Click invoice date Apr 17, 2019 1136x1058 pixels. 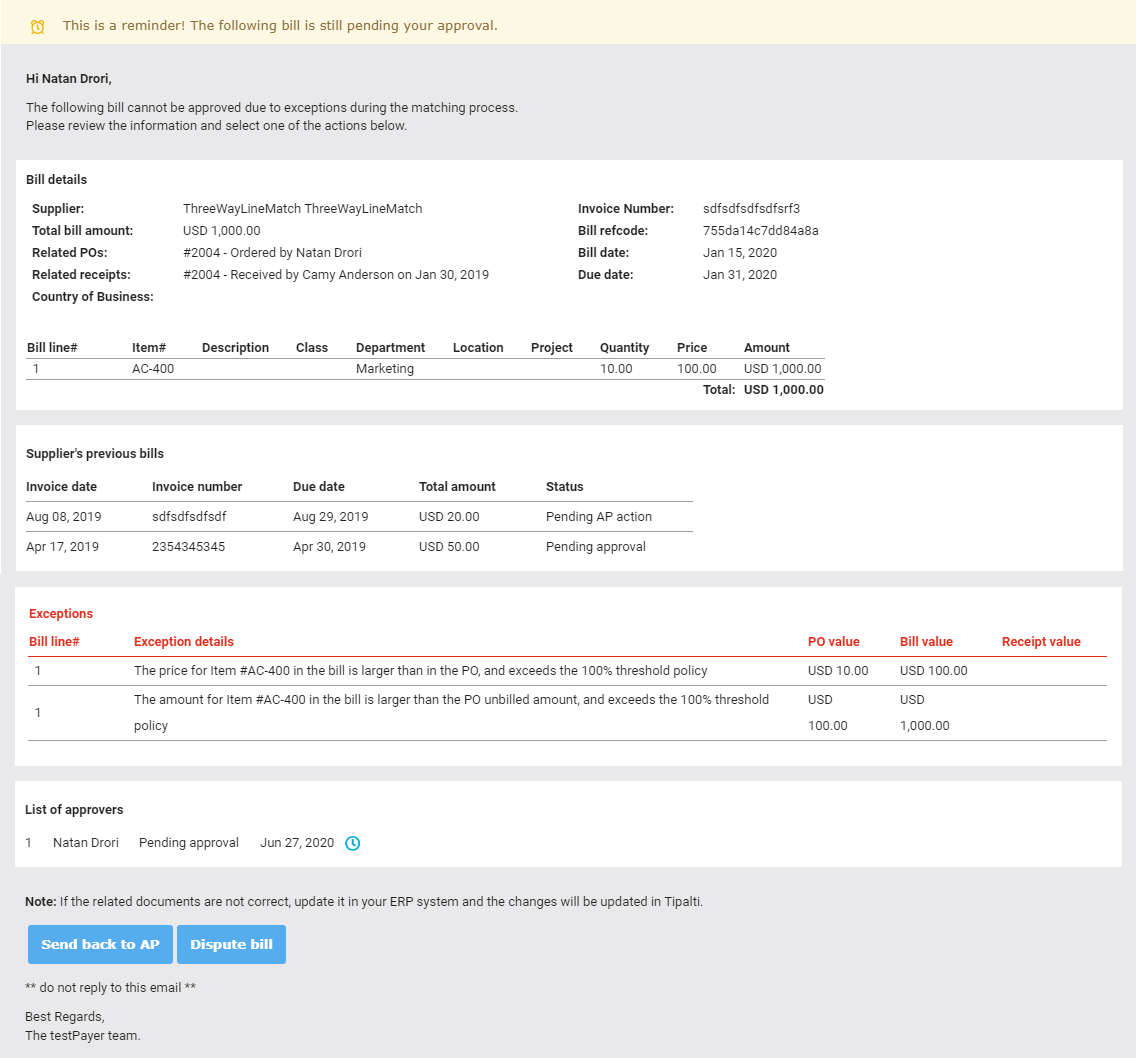tap(62, 546)
